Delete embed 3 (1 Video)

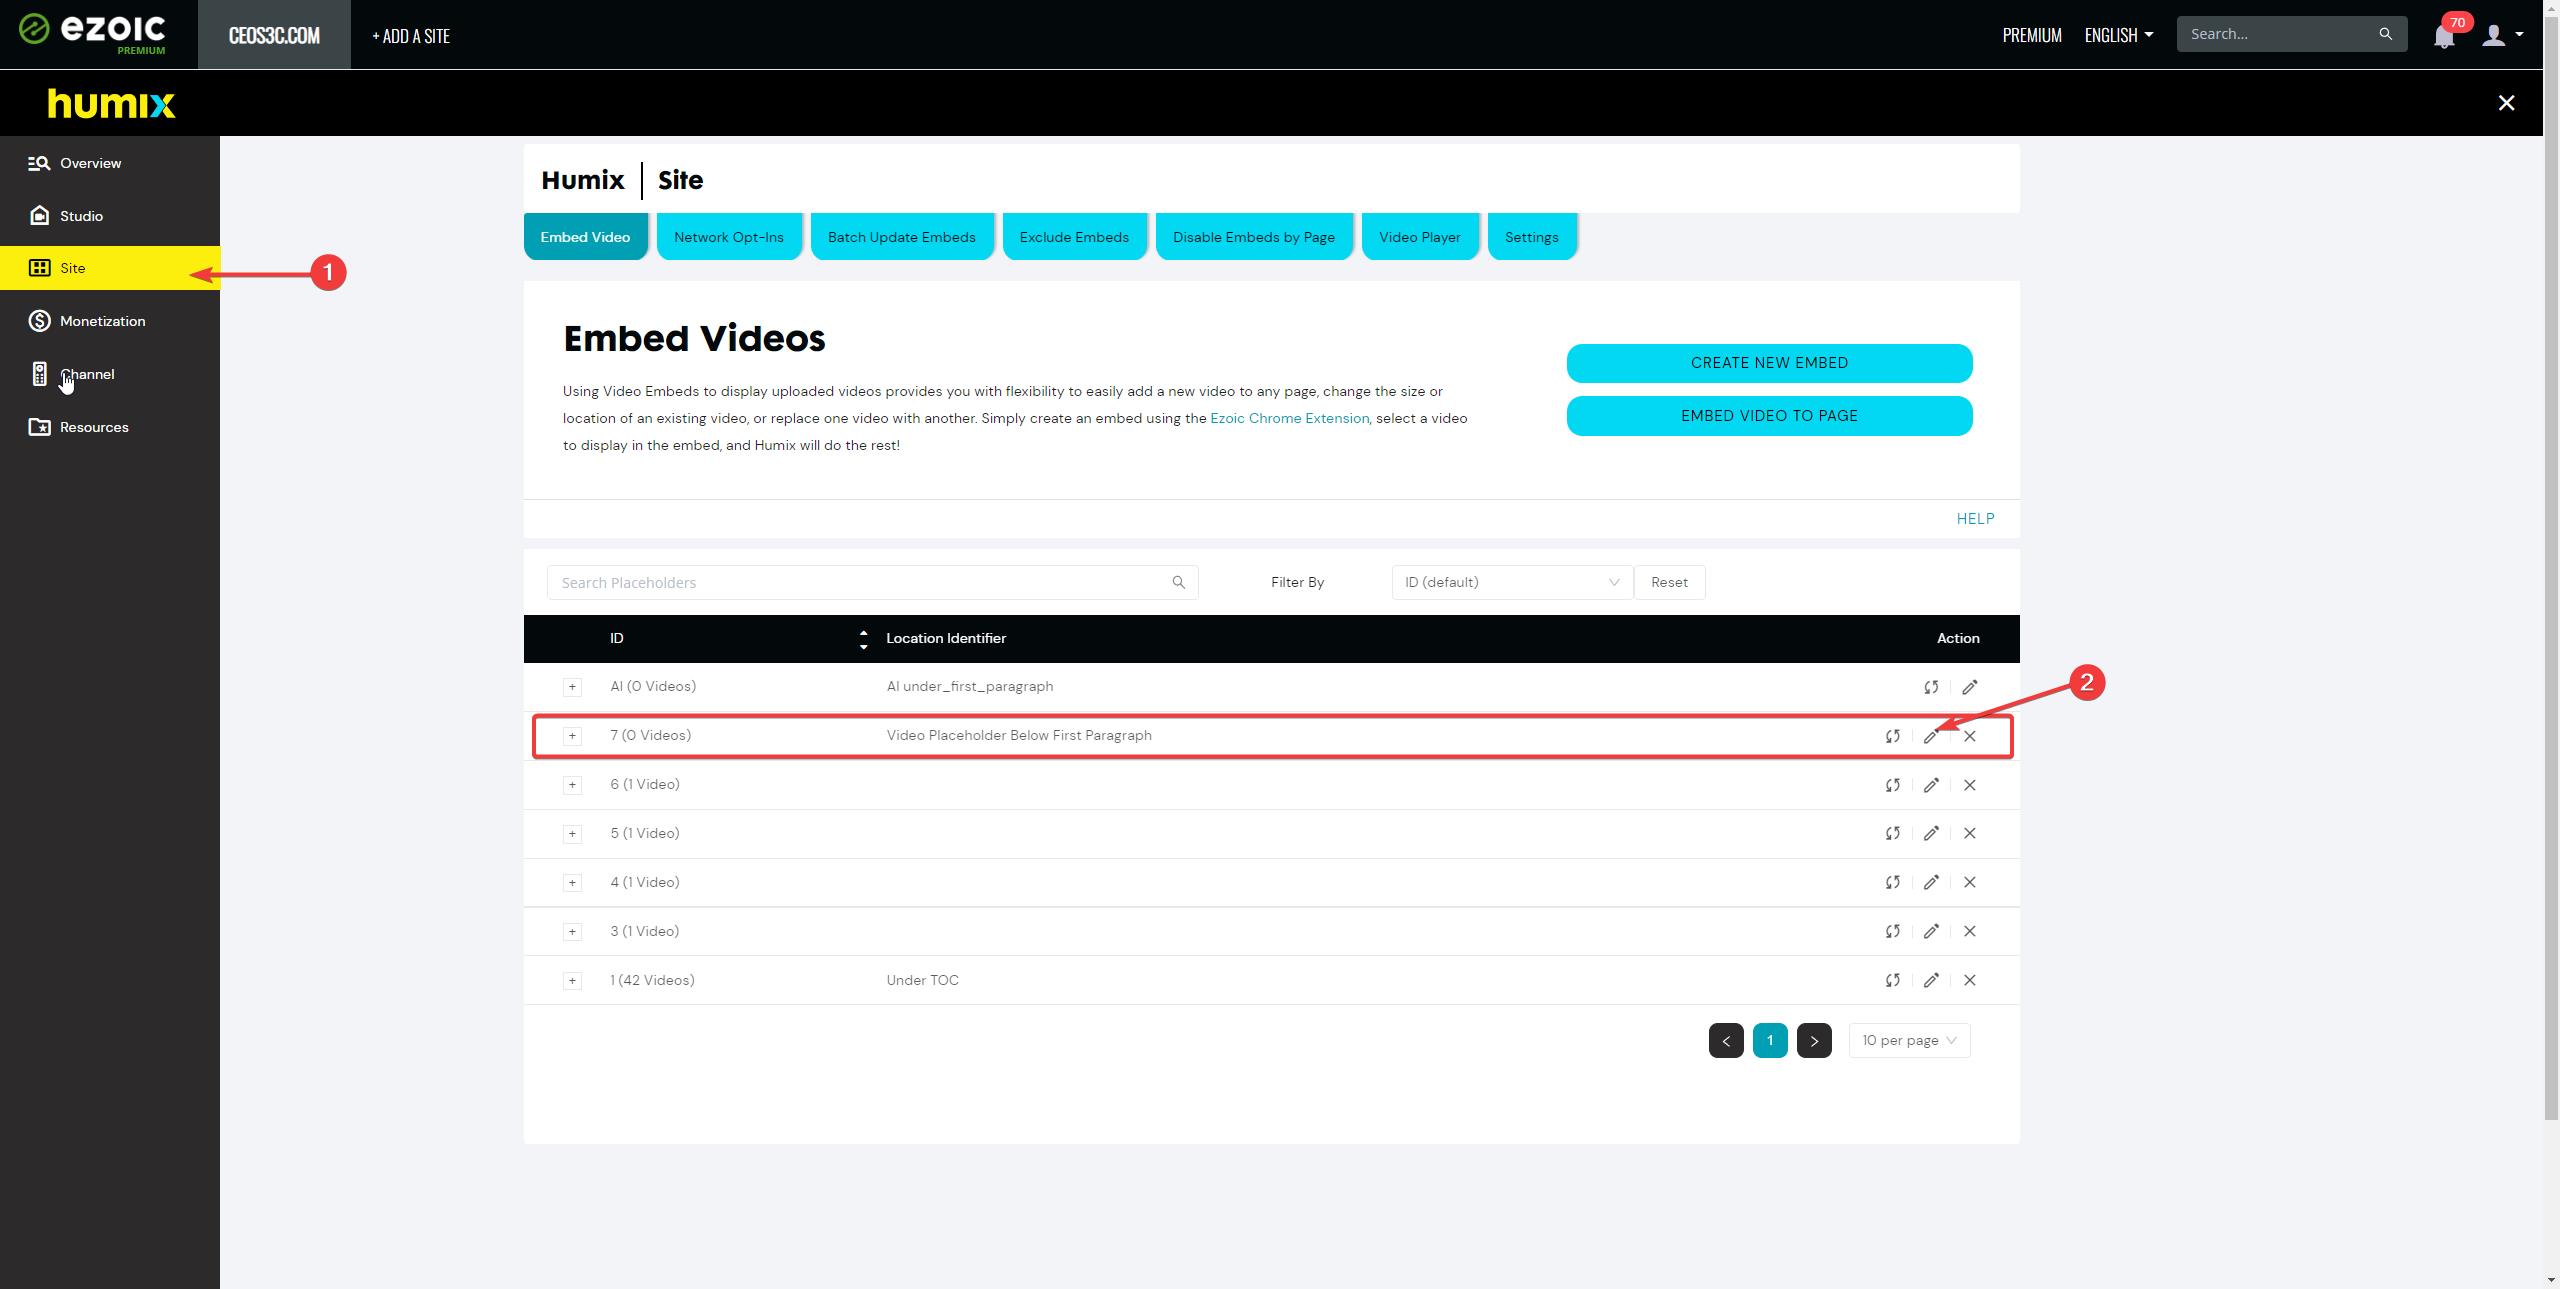[1969, 931]
